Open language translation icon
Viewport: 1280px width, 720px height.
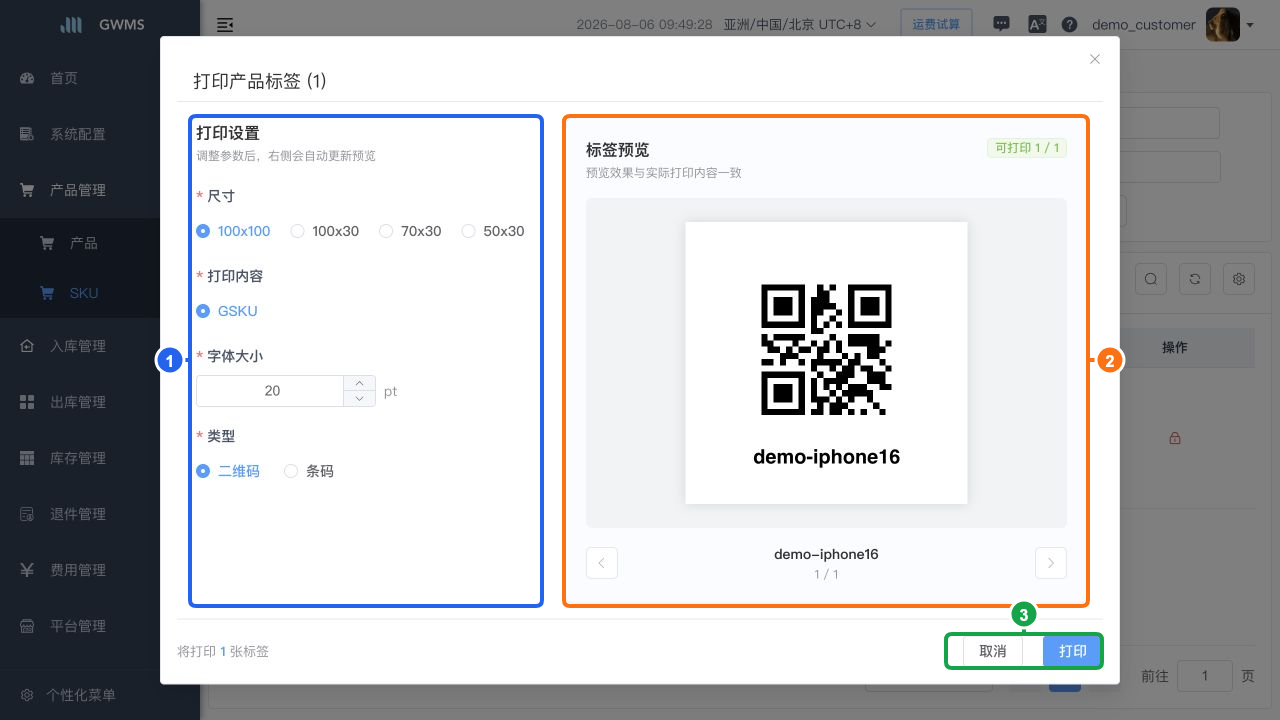click(x=1037, y=24)
